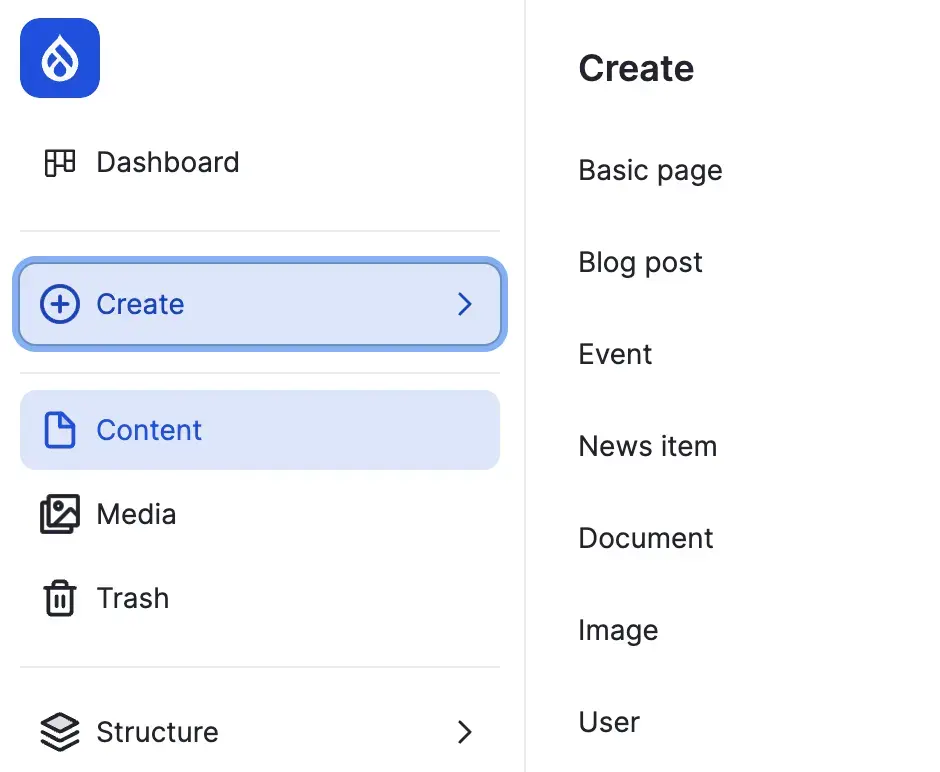Open the Dashboard menu item

click(167, 162)
